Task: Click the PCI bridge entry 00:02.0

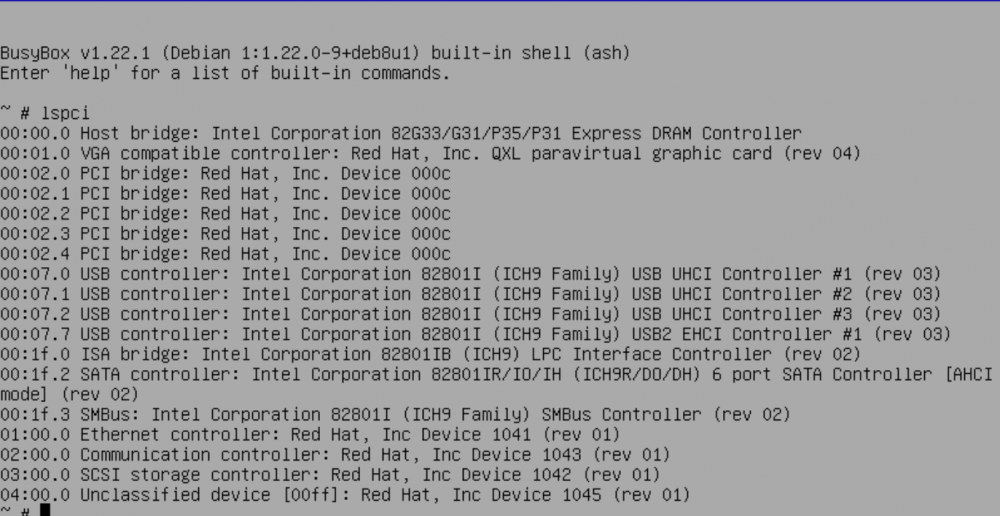Action: pos(225,173)
